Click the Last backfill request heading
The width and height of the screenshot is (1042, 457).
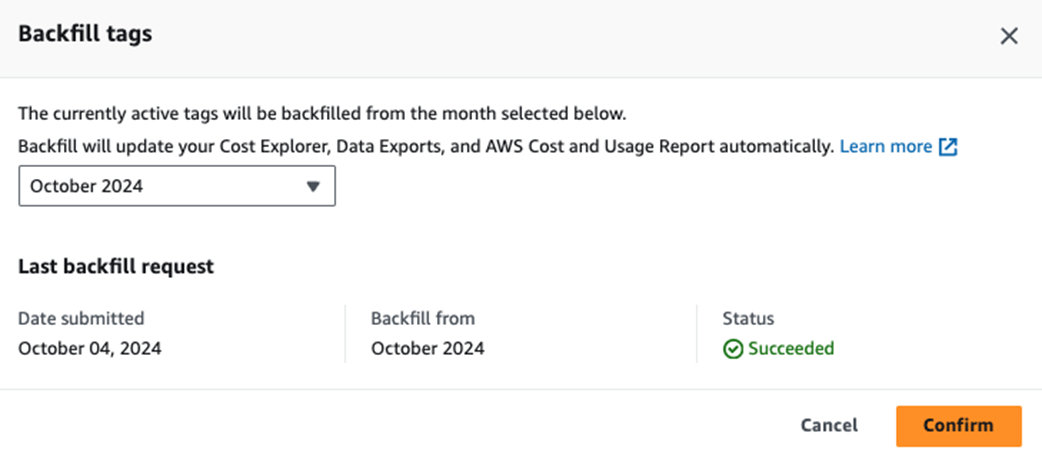(116, 266)
